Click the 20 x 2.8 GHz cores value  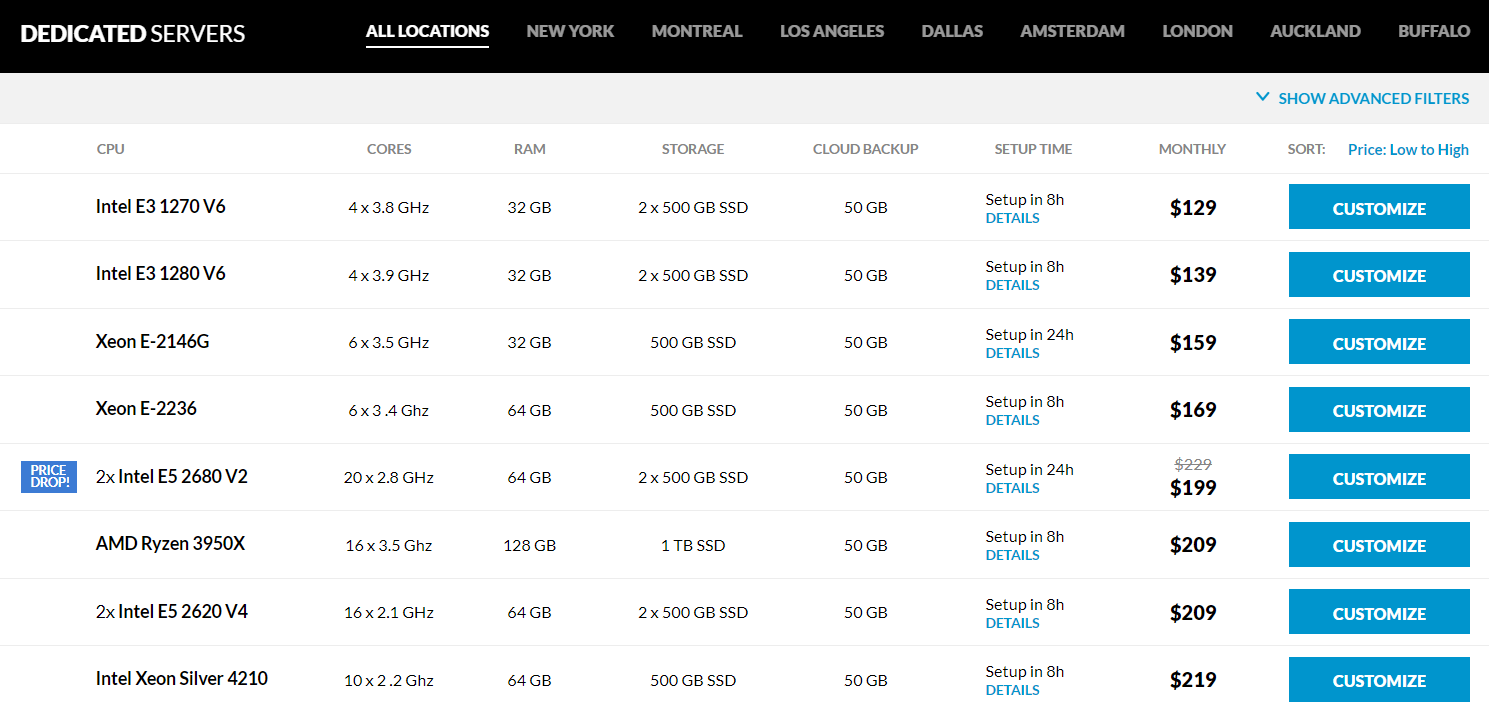coord(389,478)
